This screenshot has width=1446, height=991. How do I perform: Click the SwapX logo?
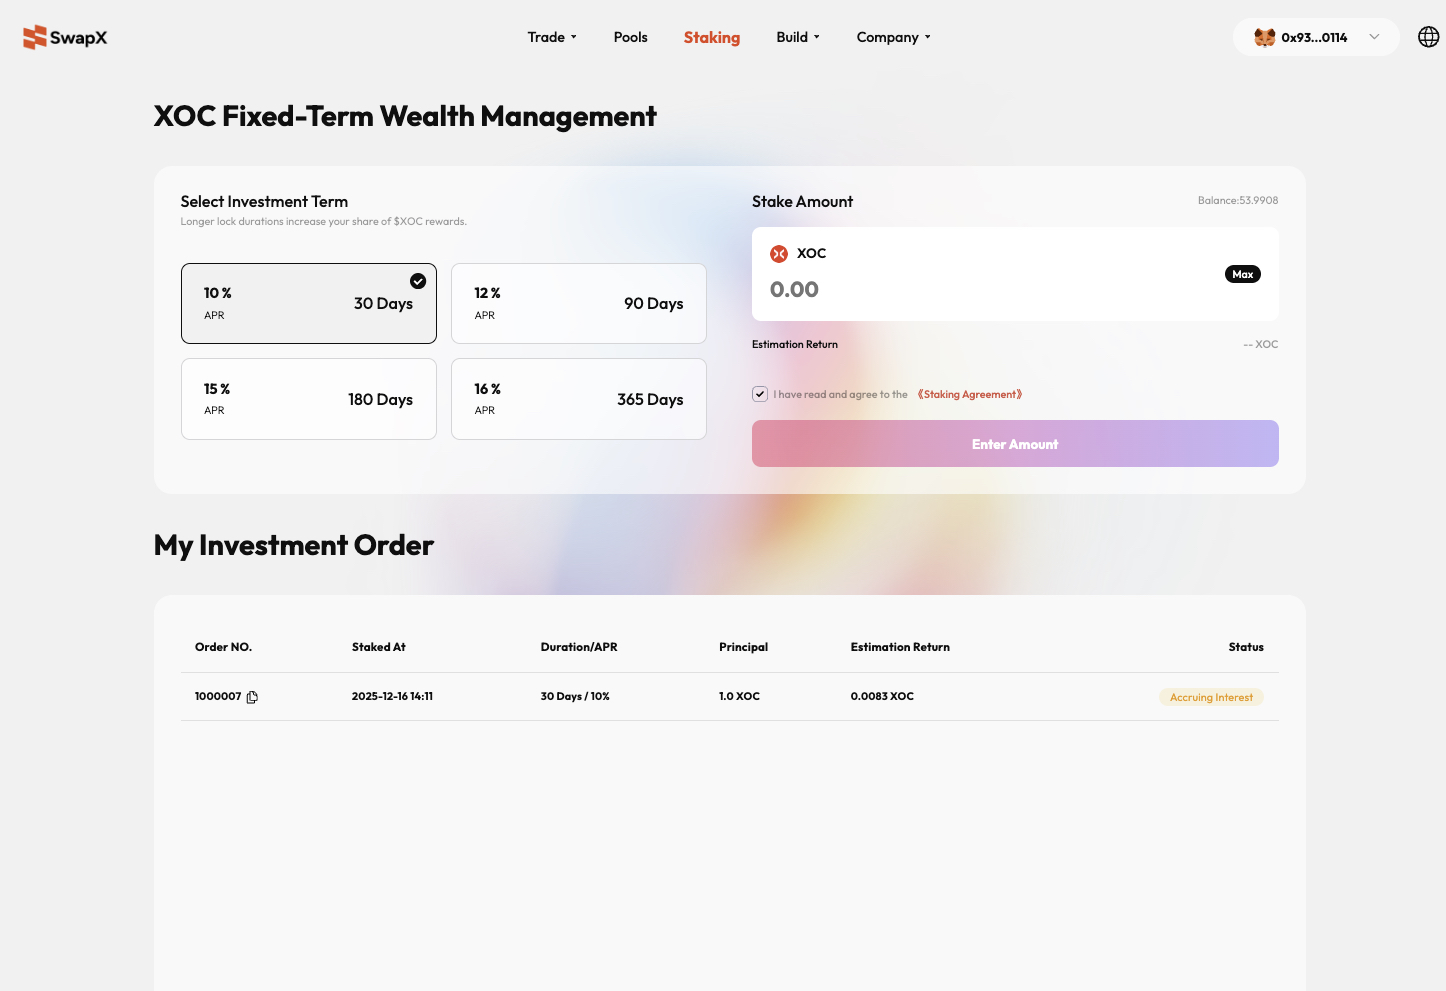(65, 37)
